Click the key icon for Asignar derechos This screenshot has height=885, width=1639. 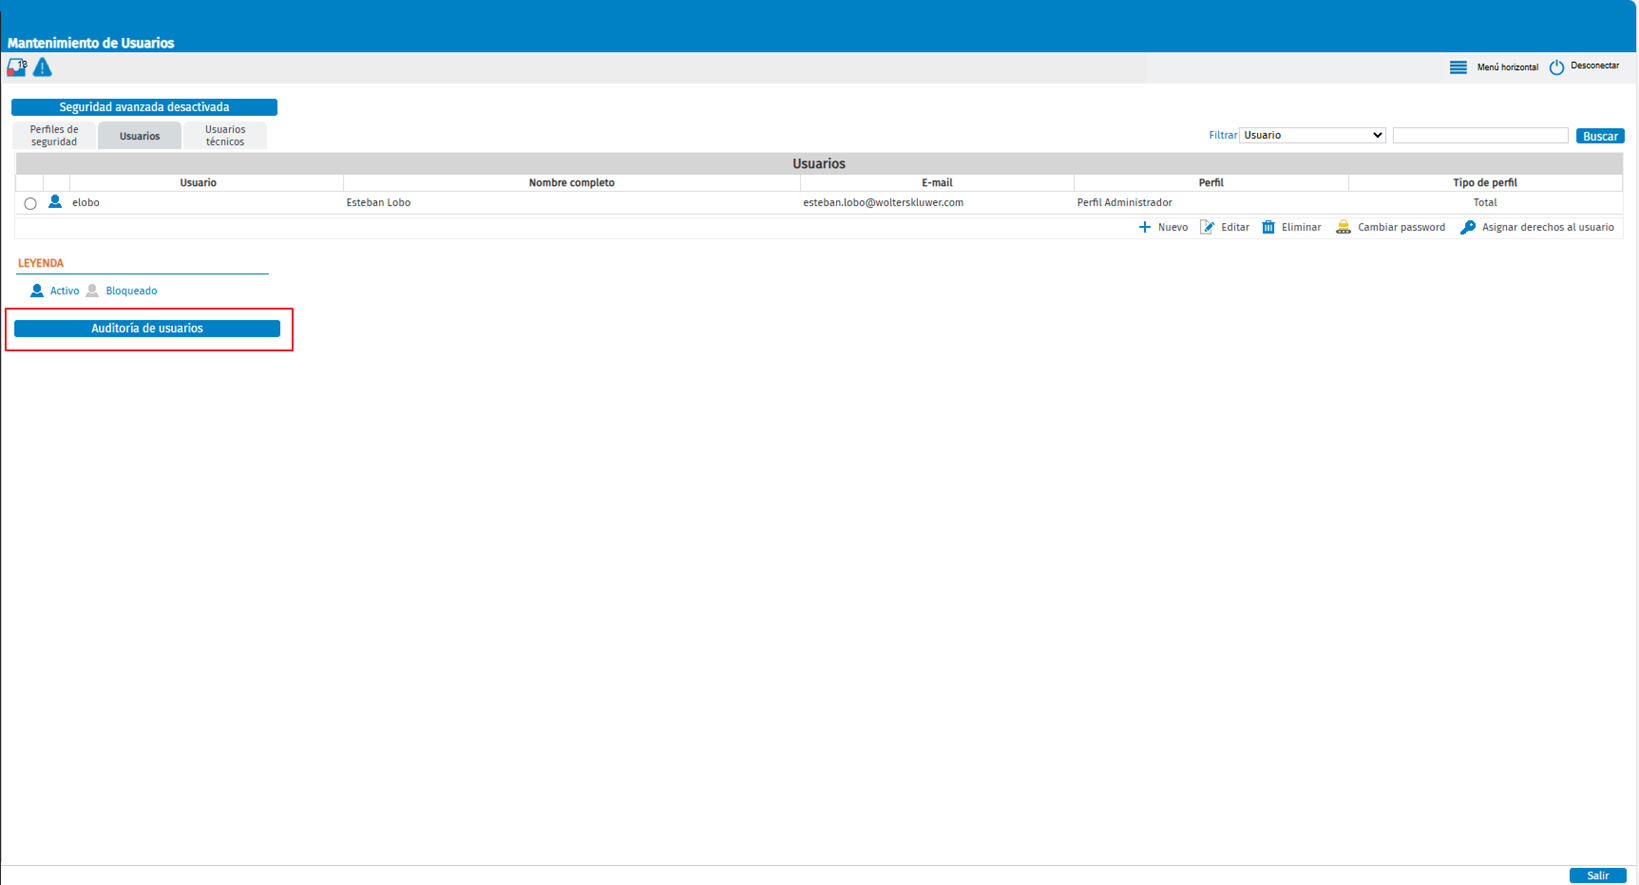(x=1468, y=227)
